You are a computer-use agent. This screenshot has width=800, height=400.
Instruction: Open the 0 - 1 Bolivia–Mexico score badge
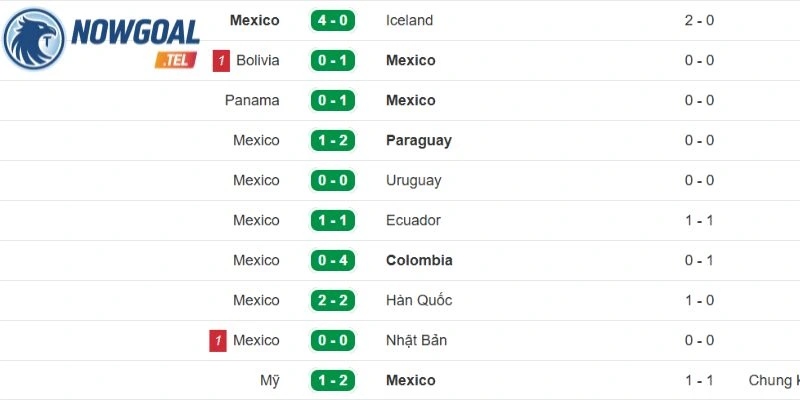[x=333, y=60]
